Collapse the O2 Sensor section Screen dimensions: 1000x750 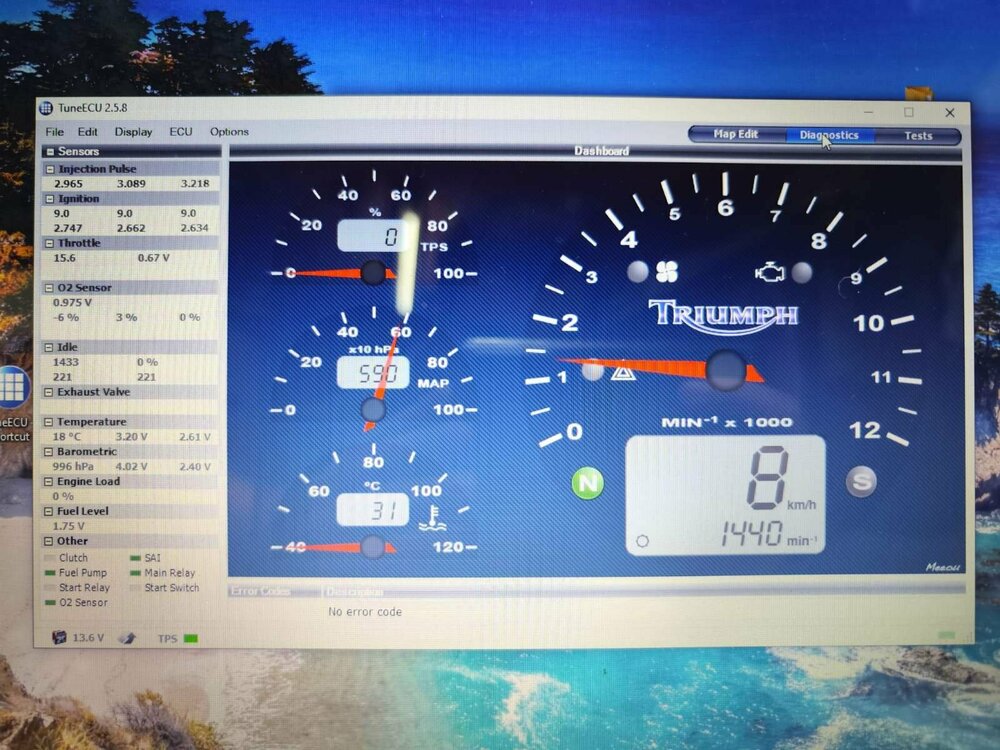coord(49,288)
